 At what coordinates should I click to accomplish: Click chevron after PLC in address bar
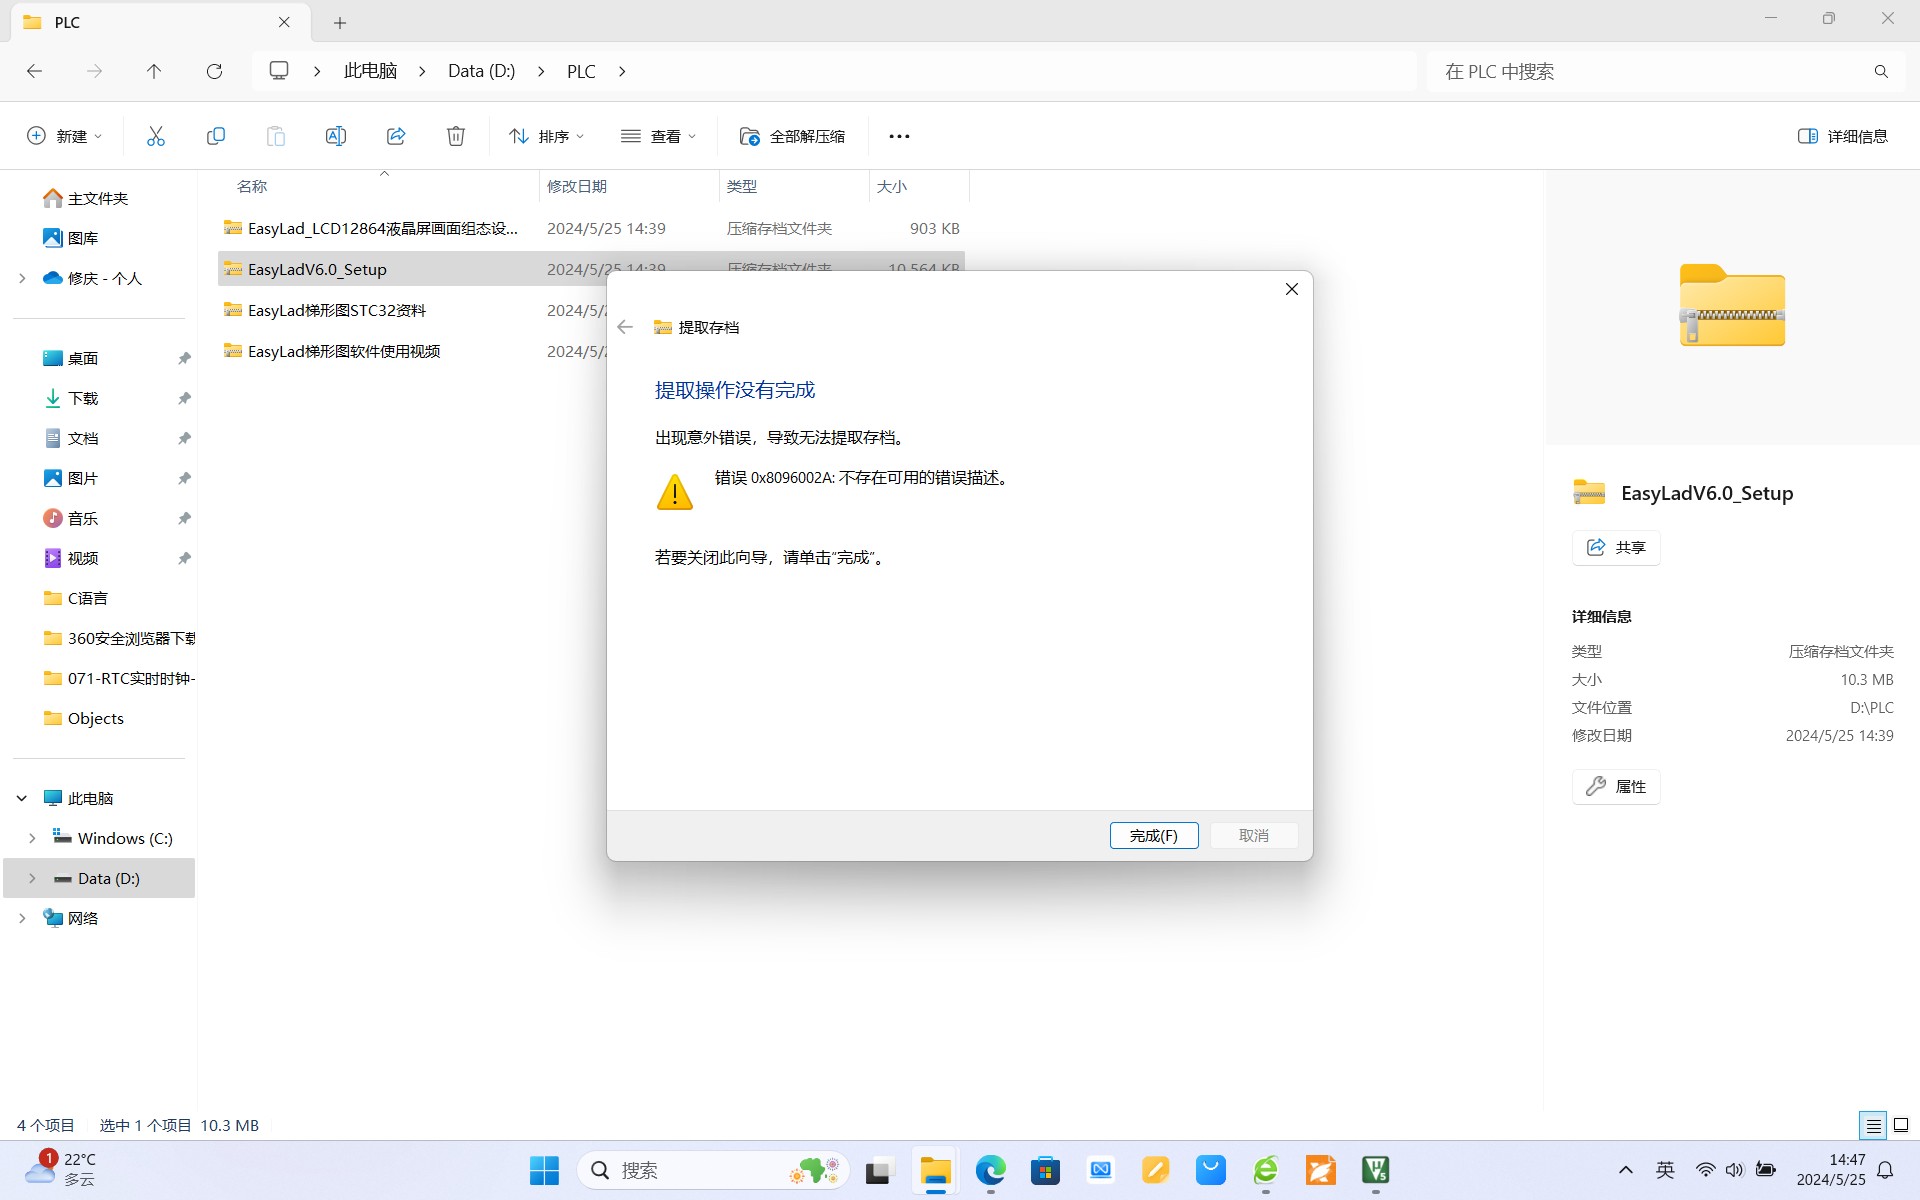pos(622,71)
